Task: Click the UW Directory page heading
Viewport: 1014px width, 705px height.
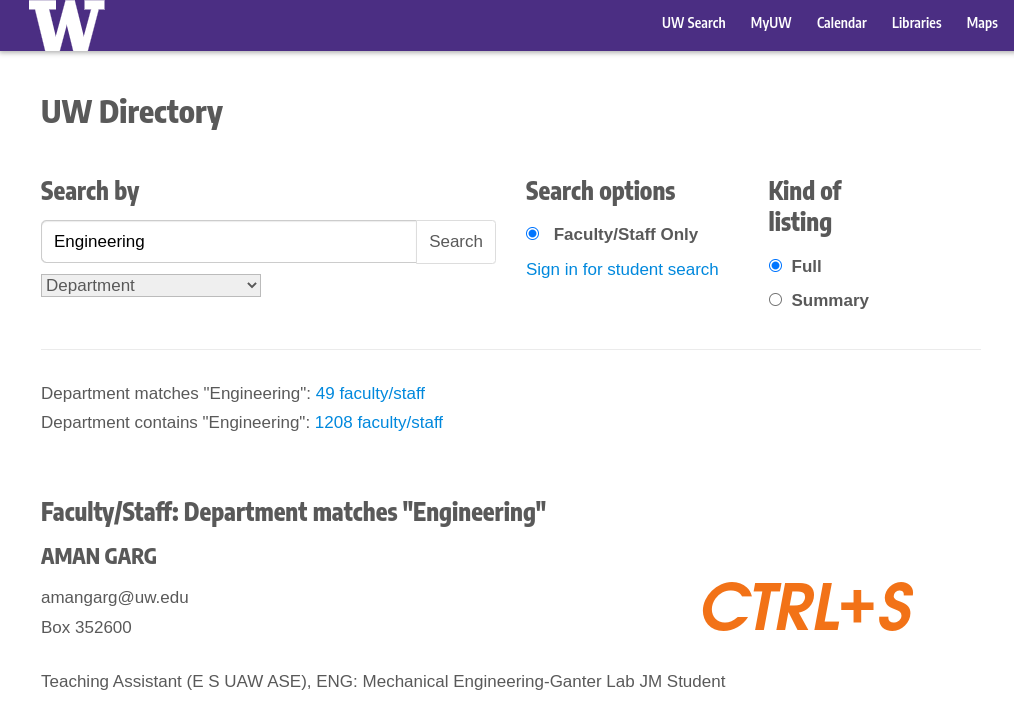Action: [x=132, y=113]
